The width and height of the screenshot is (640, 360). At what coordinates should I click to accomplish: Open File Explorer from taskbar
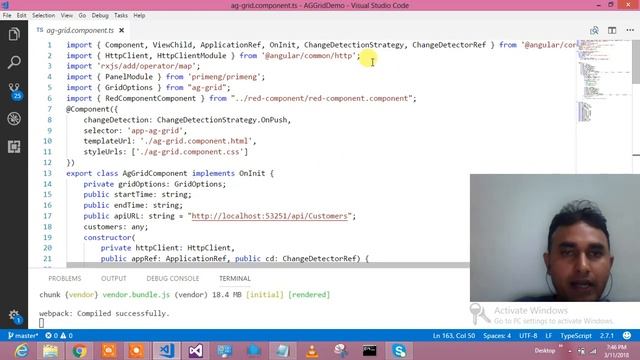pyautogui.click(x=50, y=351)
